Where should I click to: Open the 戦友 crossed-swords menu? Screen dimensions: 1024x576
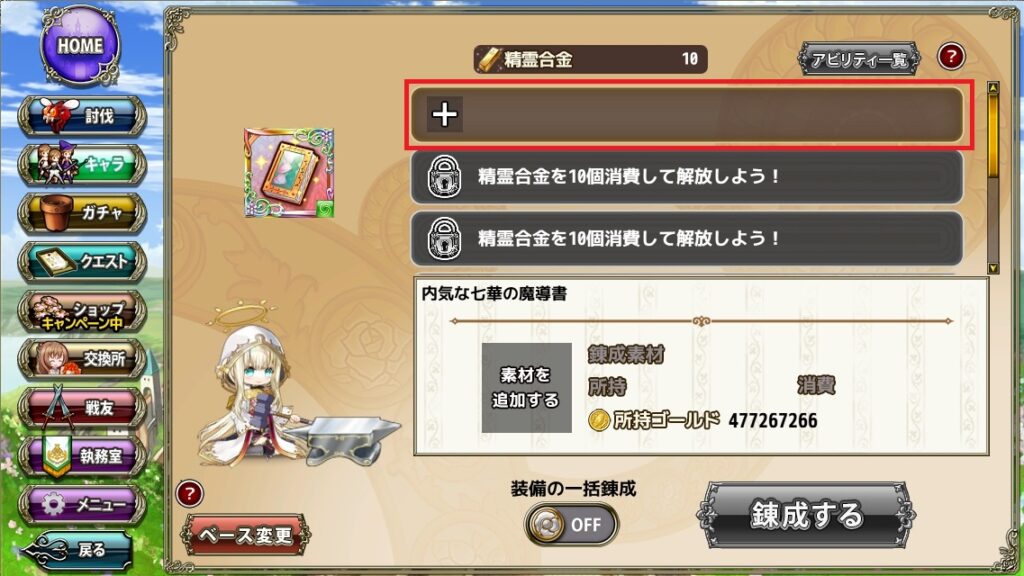tap(83, 408)
